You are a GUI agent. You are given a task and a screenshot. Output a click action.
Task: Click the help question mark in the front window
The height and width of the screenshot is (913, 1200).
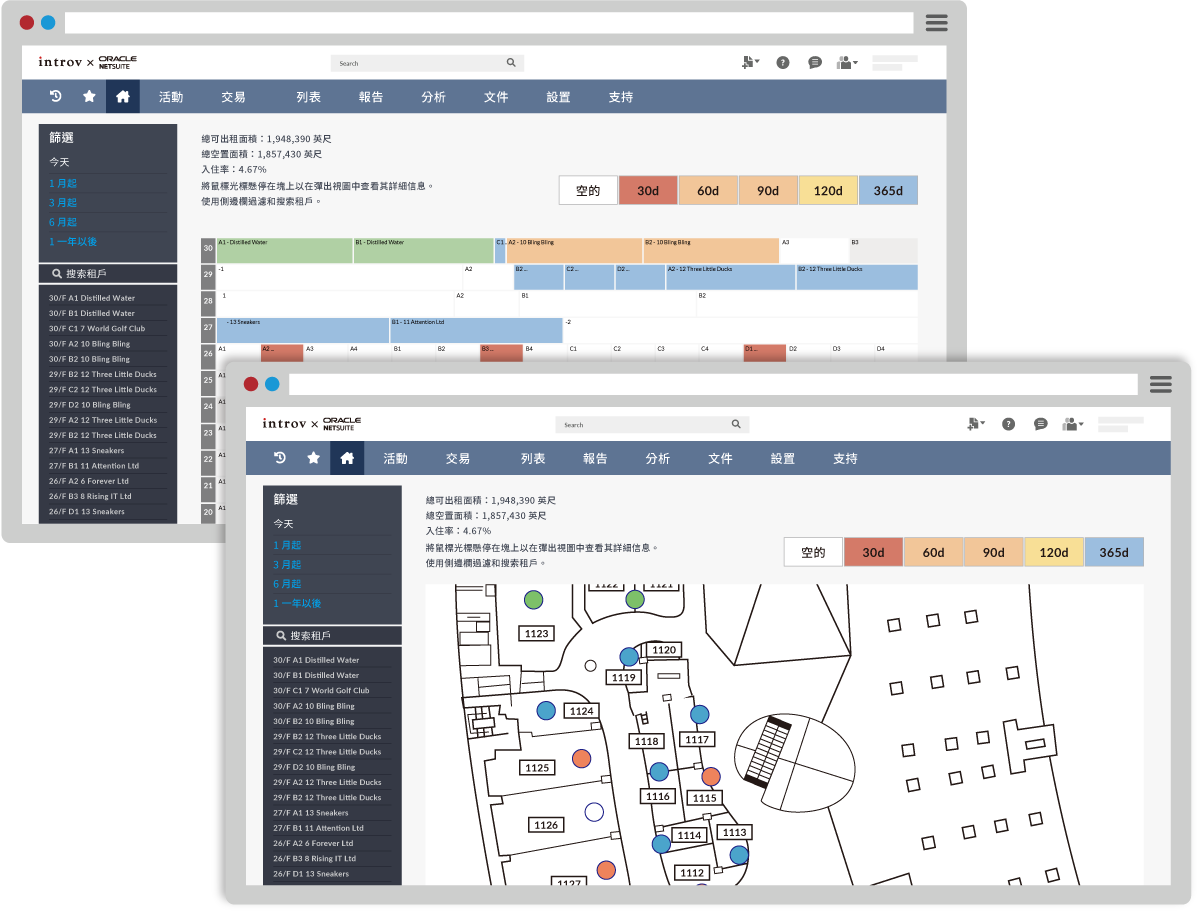(x=1008, y=424)
